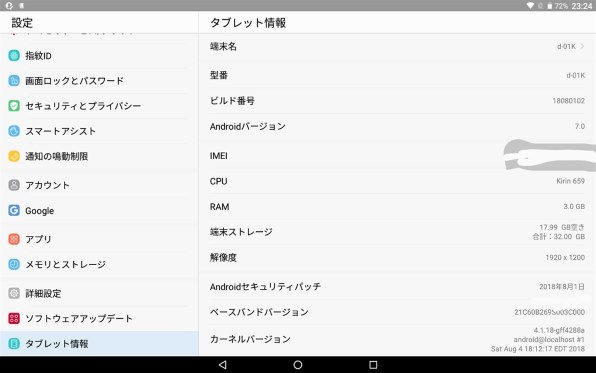Tap the 画面ロックとパスワード lock icon
The image size is (596, 373).
click(14, 81)
